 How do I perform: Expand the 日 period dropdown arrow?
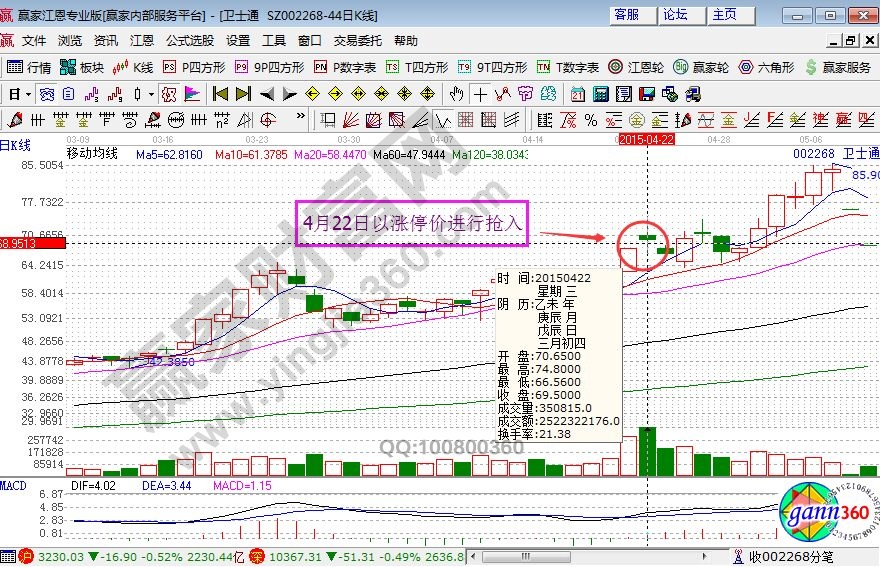point(29,94)
